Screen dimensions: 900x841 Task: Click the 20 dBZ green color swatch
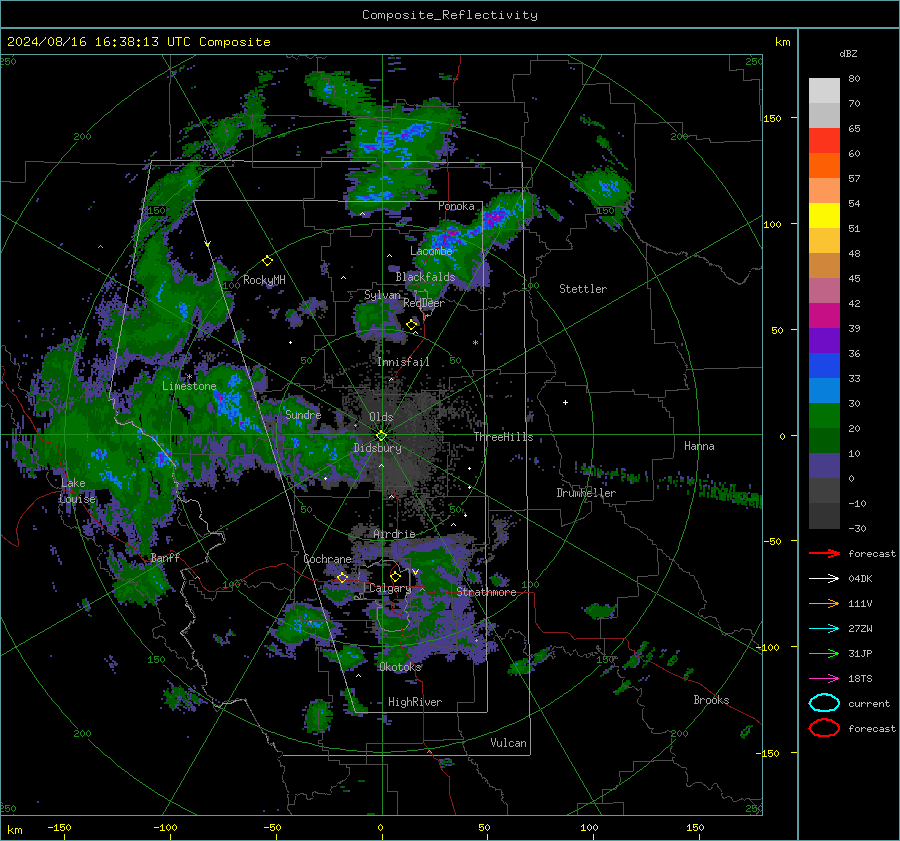[x=824, y=416]
